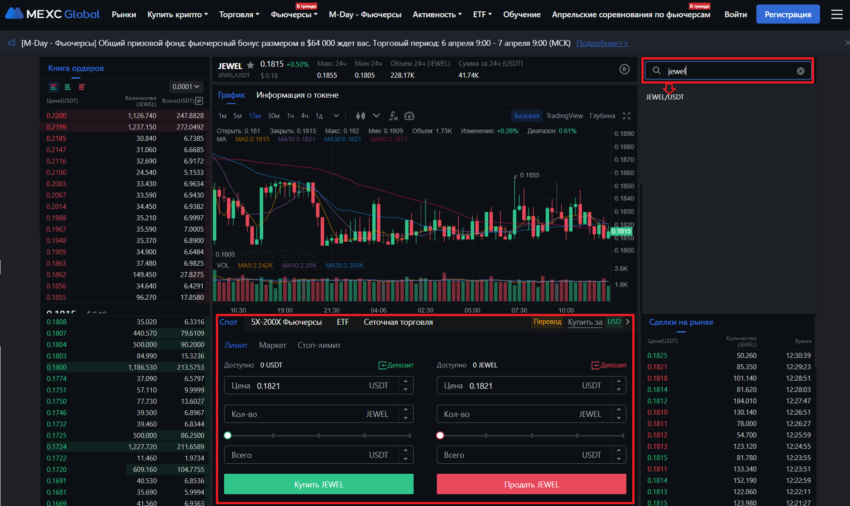Open the Купить крипто dropdown menu

(177, 15)
